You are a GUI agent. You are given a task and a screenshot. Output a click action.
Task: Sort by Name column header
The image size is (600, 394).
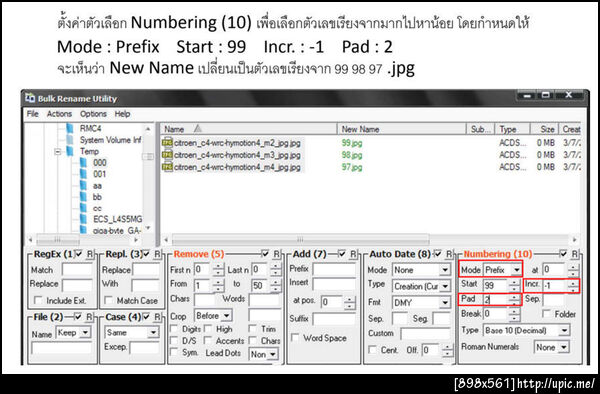click(x=249, y=129)
